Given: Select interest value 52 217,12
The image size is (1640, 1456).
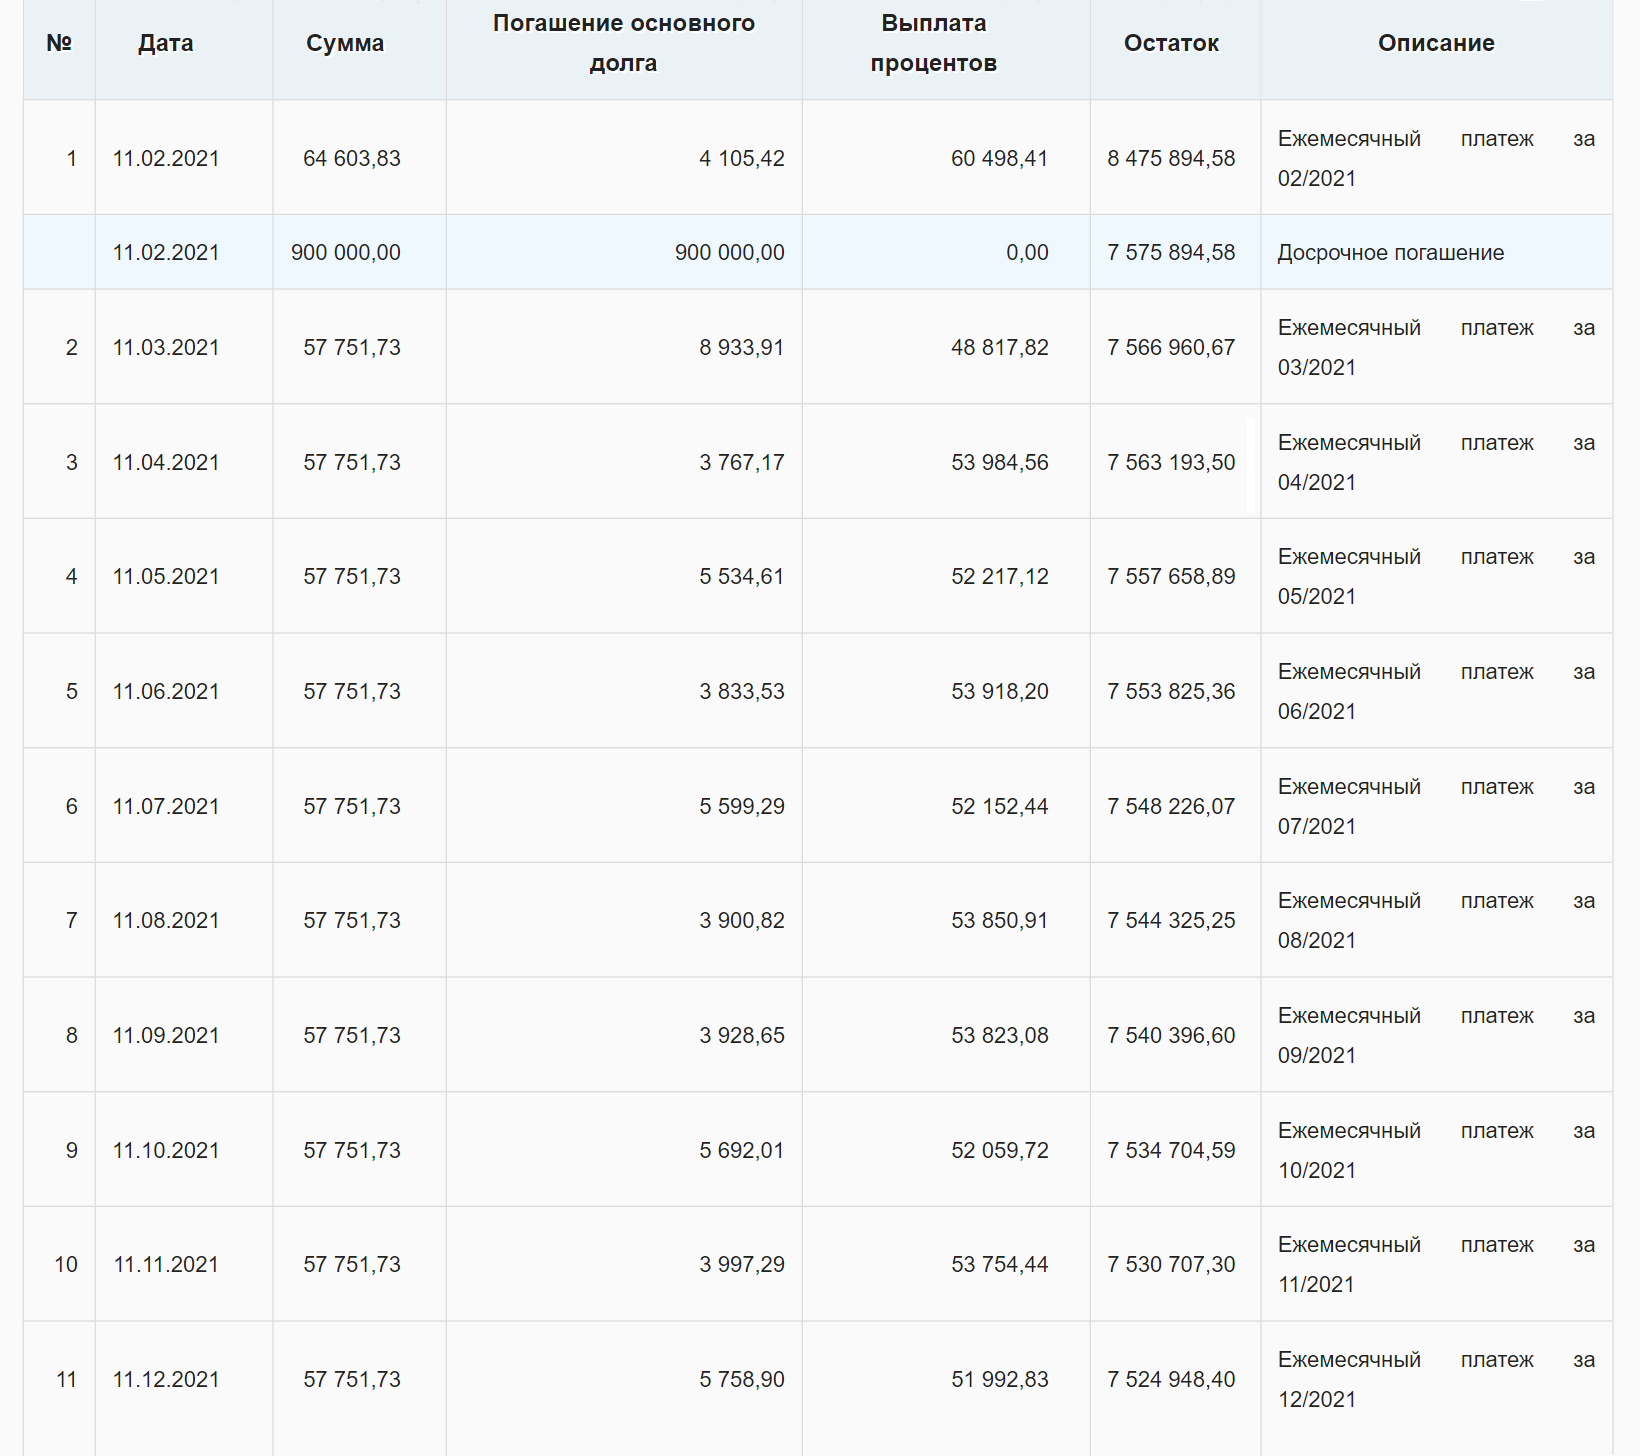Looking at the screenshot, I should click(x=1000, y=576).
